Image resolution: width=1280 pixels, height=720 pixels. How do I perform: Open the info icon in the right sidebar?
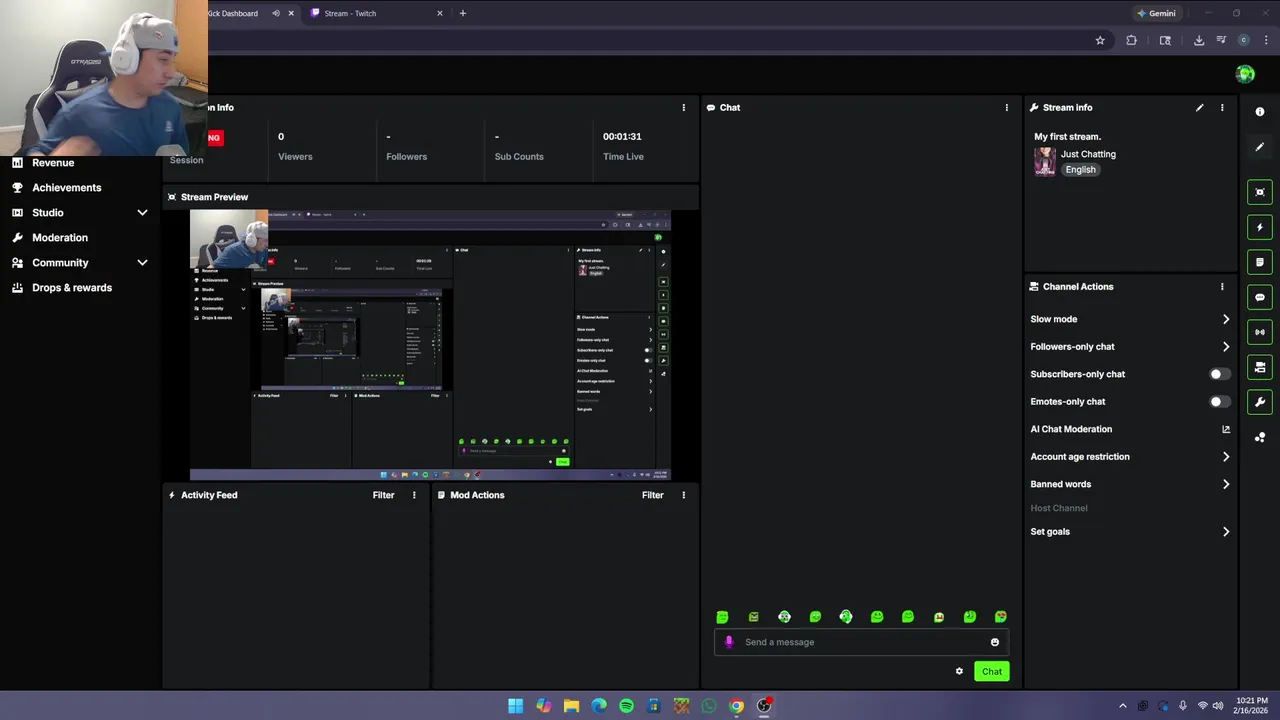point(1260,112)
